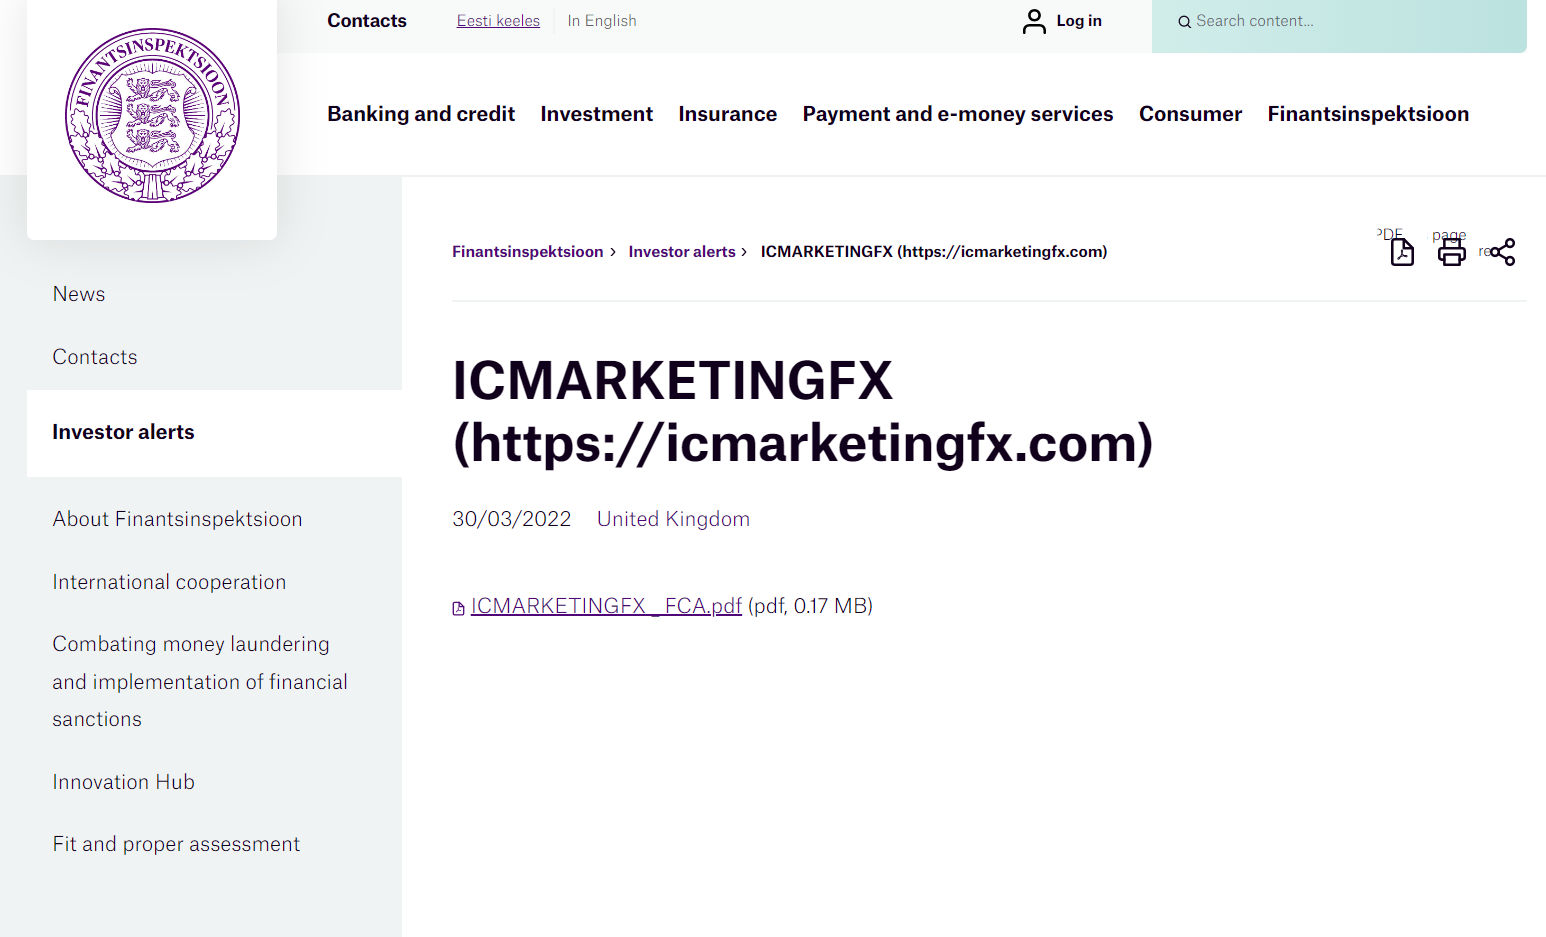Click the print page icon
1546x937 pixels.
[x=1451, y=252]
